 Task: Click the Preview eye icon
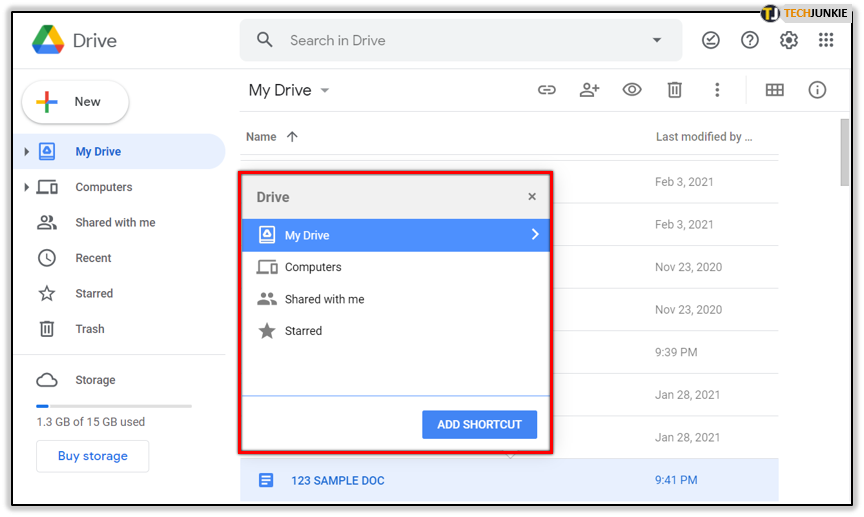tap(632, 89)
